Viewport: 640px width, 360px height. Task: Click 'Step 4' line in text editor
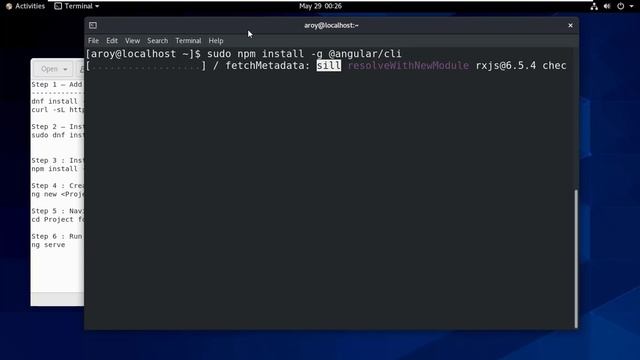click(58, 186)
